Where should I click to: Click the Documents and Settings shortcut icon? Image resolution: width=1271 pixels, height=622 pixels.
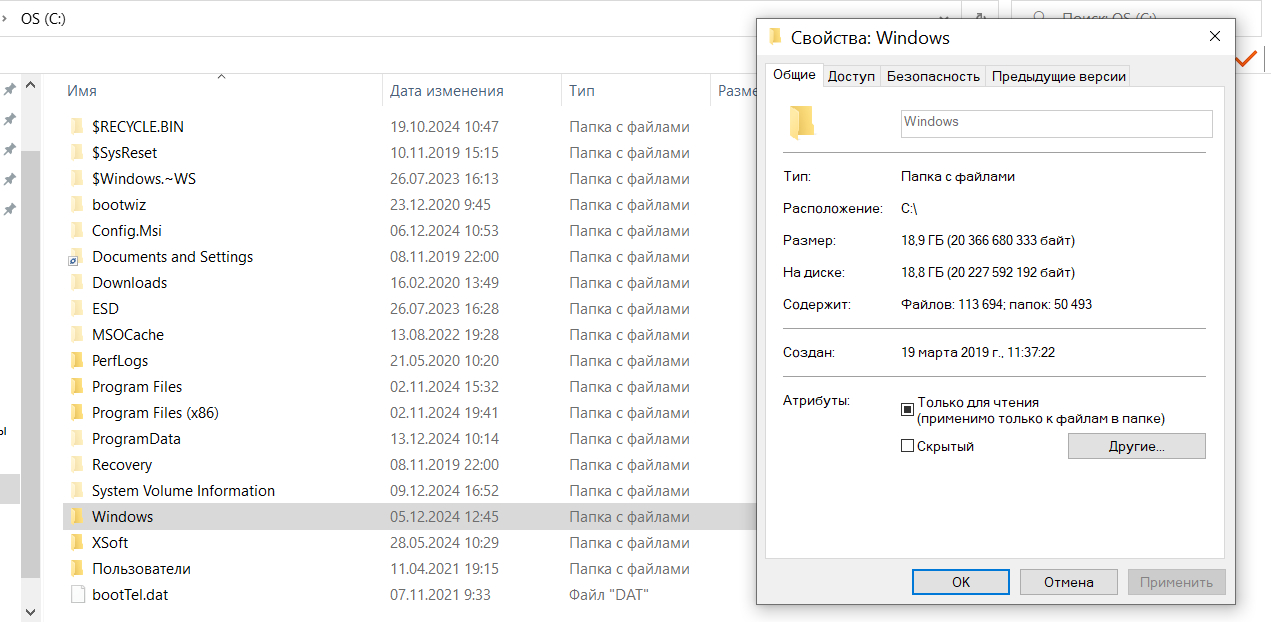tap(76, 257)
